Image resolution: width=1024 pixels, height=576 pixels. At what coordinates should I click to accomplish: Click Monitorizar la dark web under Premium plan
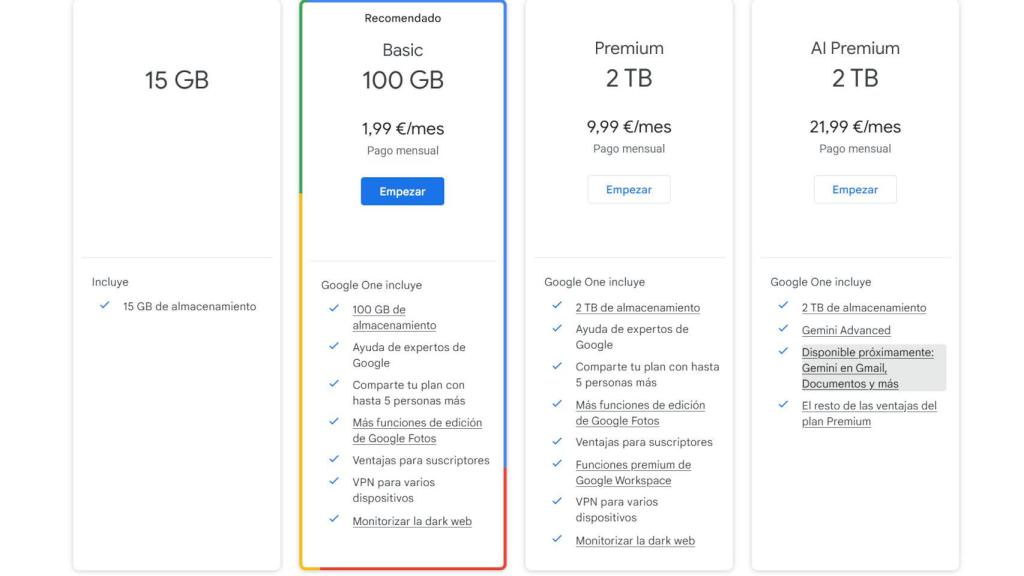pos(635,540)
